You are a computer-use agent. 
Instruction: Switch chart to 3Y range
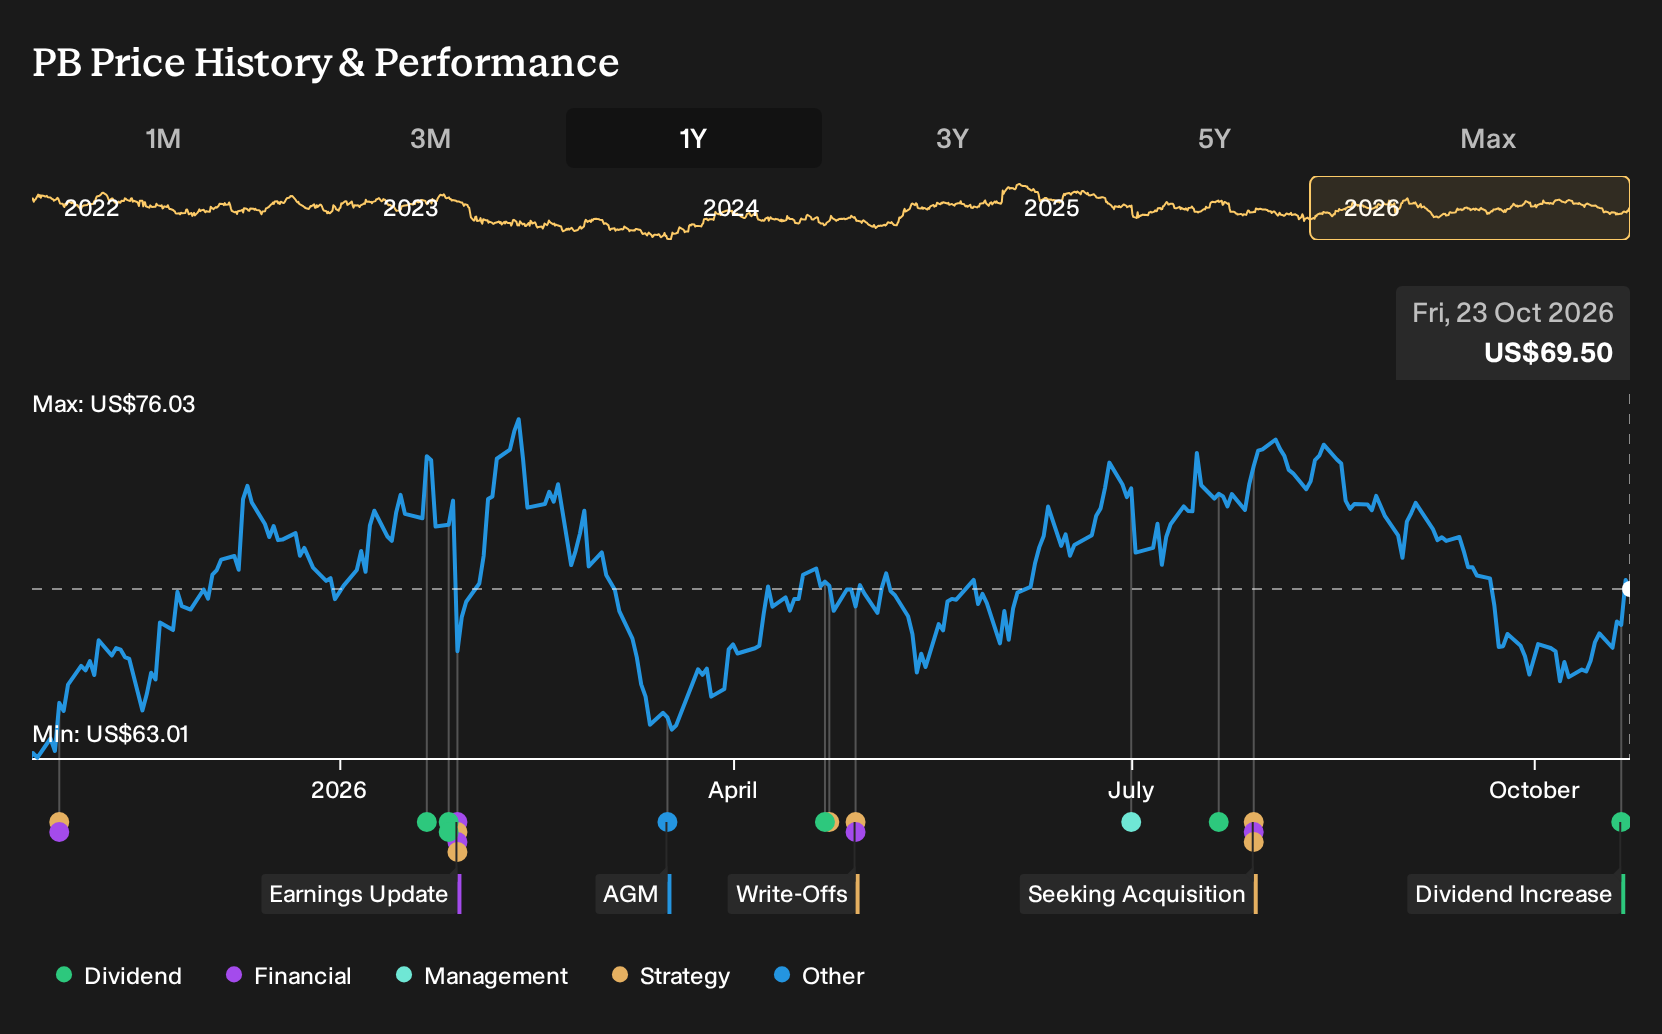click(952, 138)
